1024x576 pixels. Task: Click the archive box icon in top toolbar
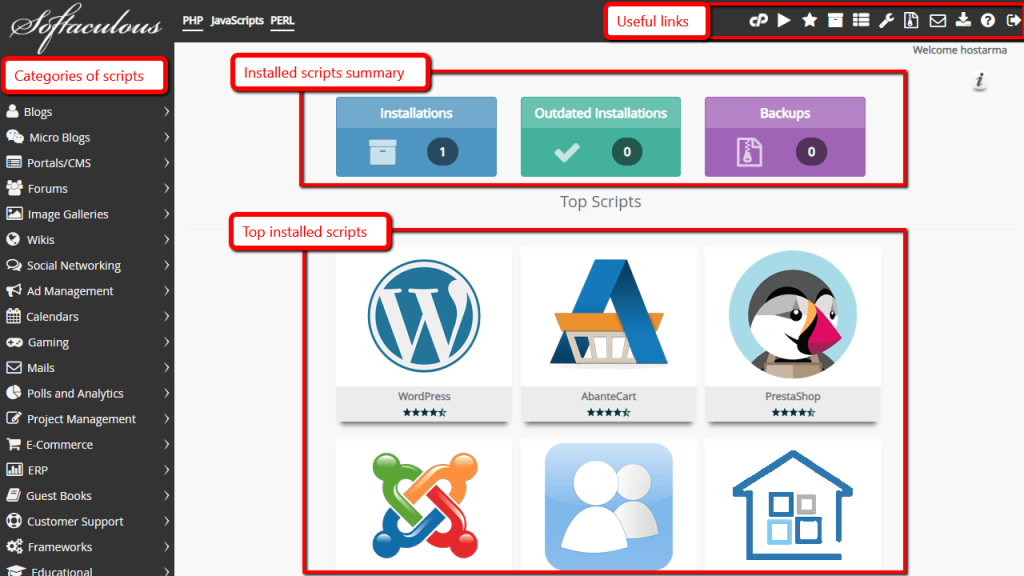pyautogui.click(x=835, y=20)
